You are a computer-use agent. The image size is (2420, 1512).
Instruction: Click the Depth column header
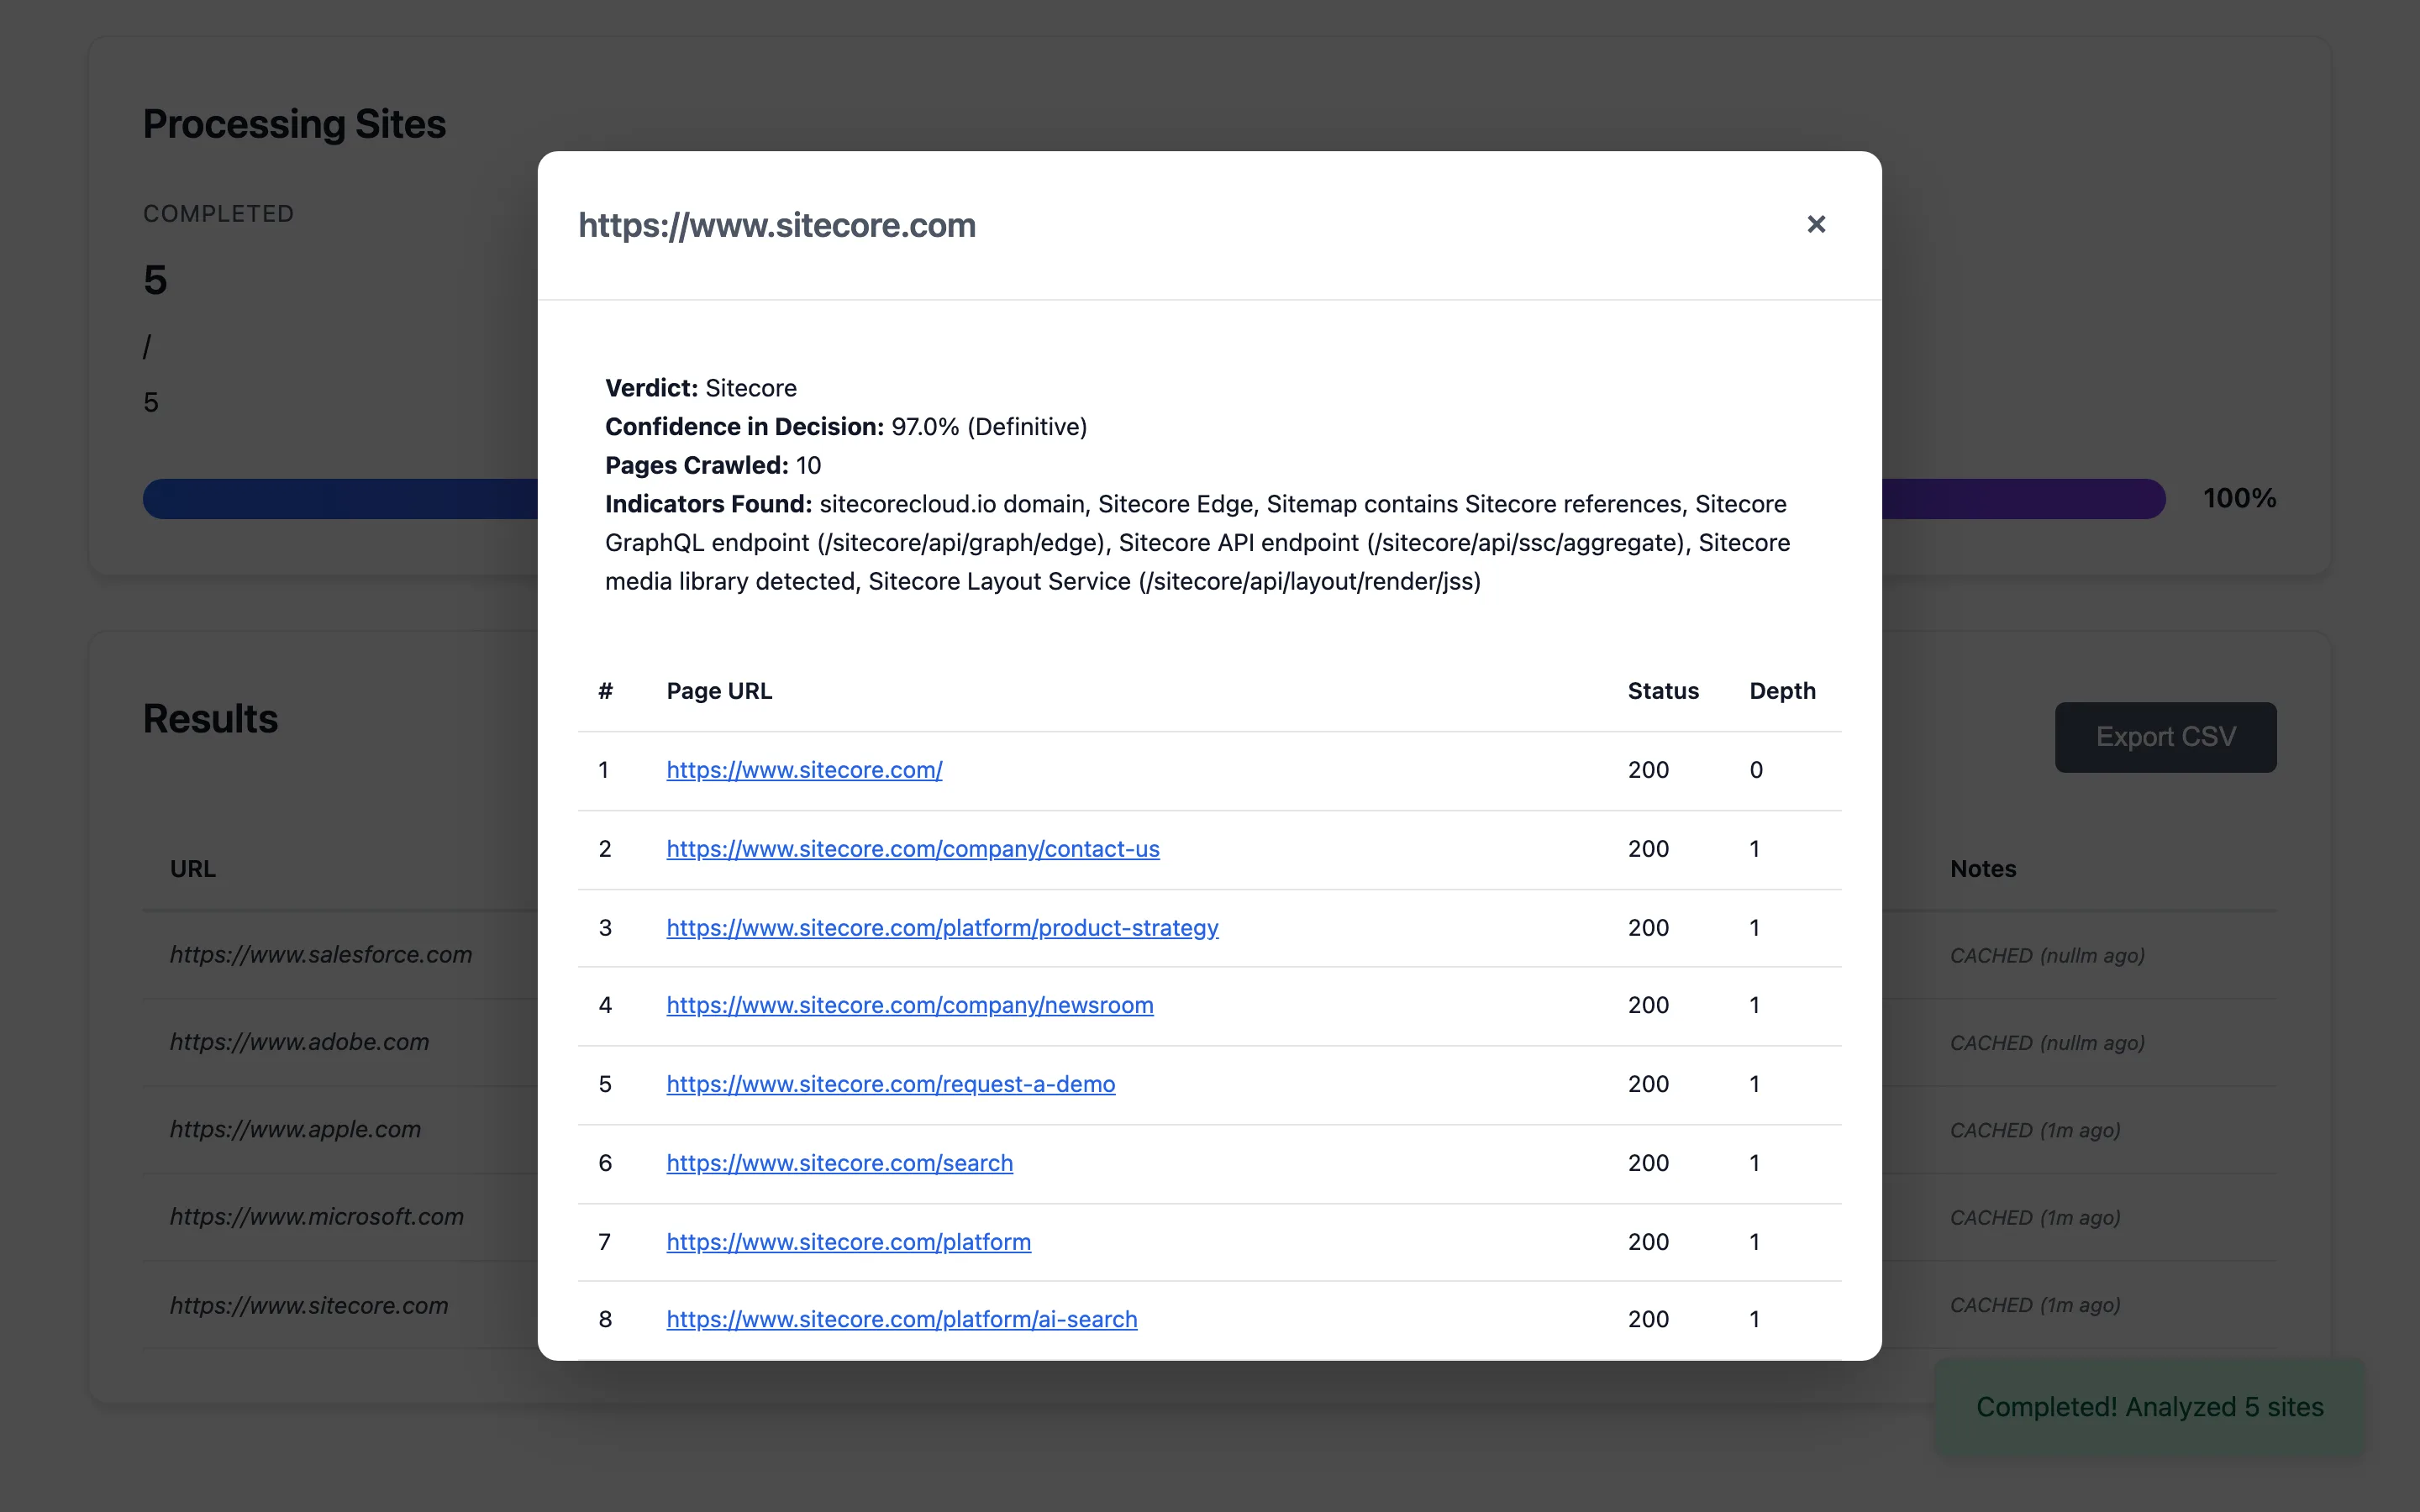[1782, 691]
